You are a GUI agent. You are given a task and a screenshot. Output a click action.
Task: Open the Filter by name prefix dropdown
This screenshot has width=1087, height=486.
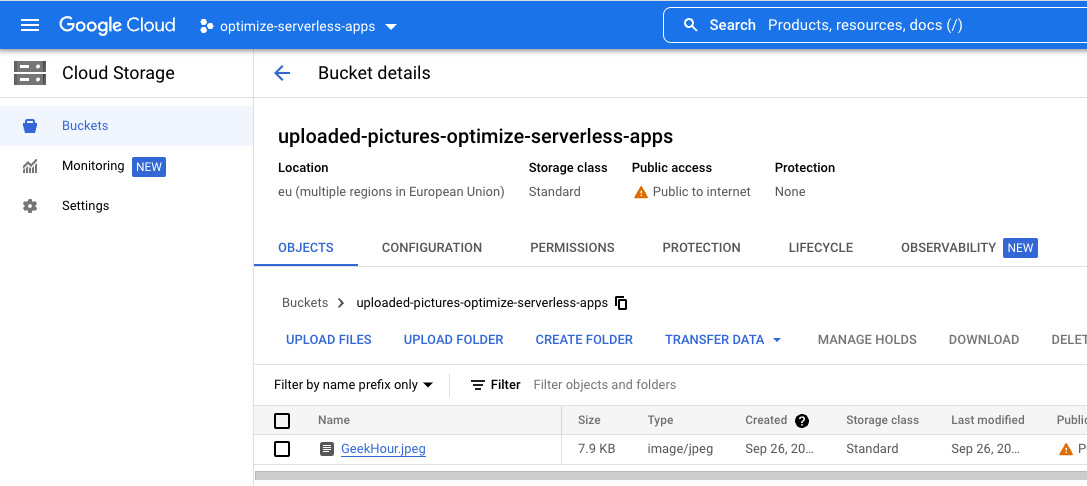(353, 385)
